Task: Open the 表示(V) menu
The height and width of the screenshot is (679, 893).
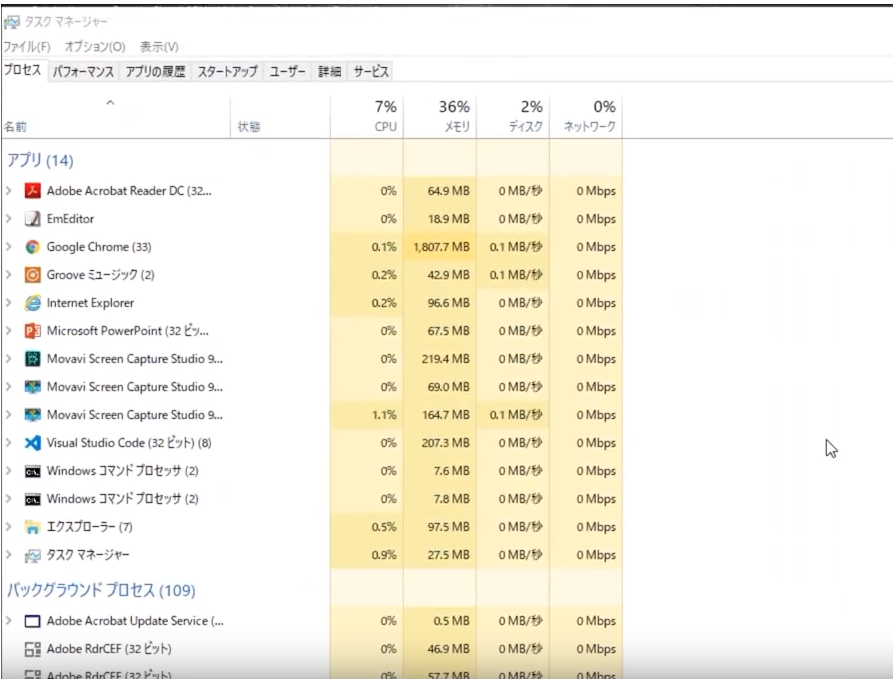Action: point(159,47)
